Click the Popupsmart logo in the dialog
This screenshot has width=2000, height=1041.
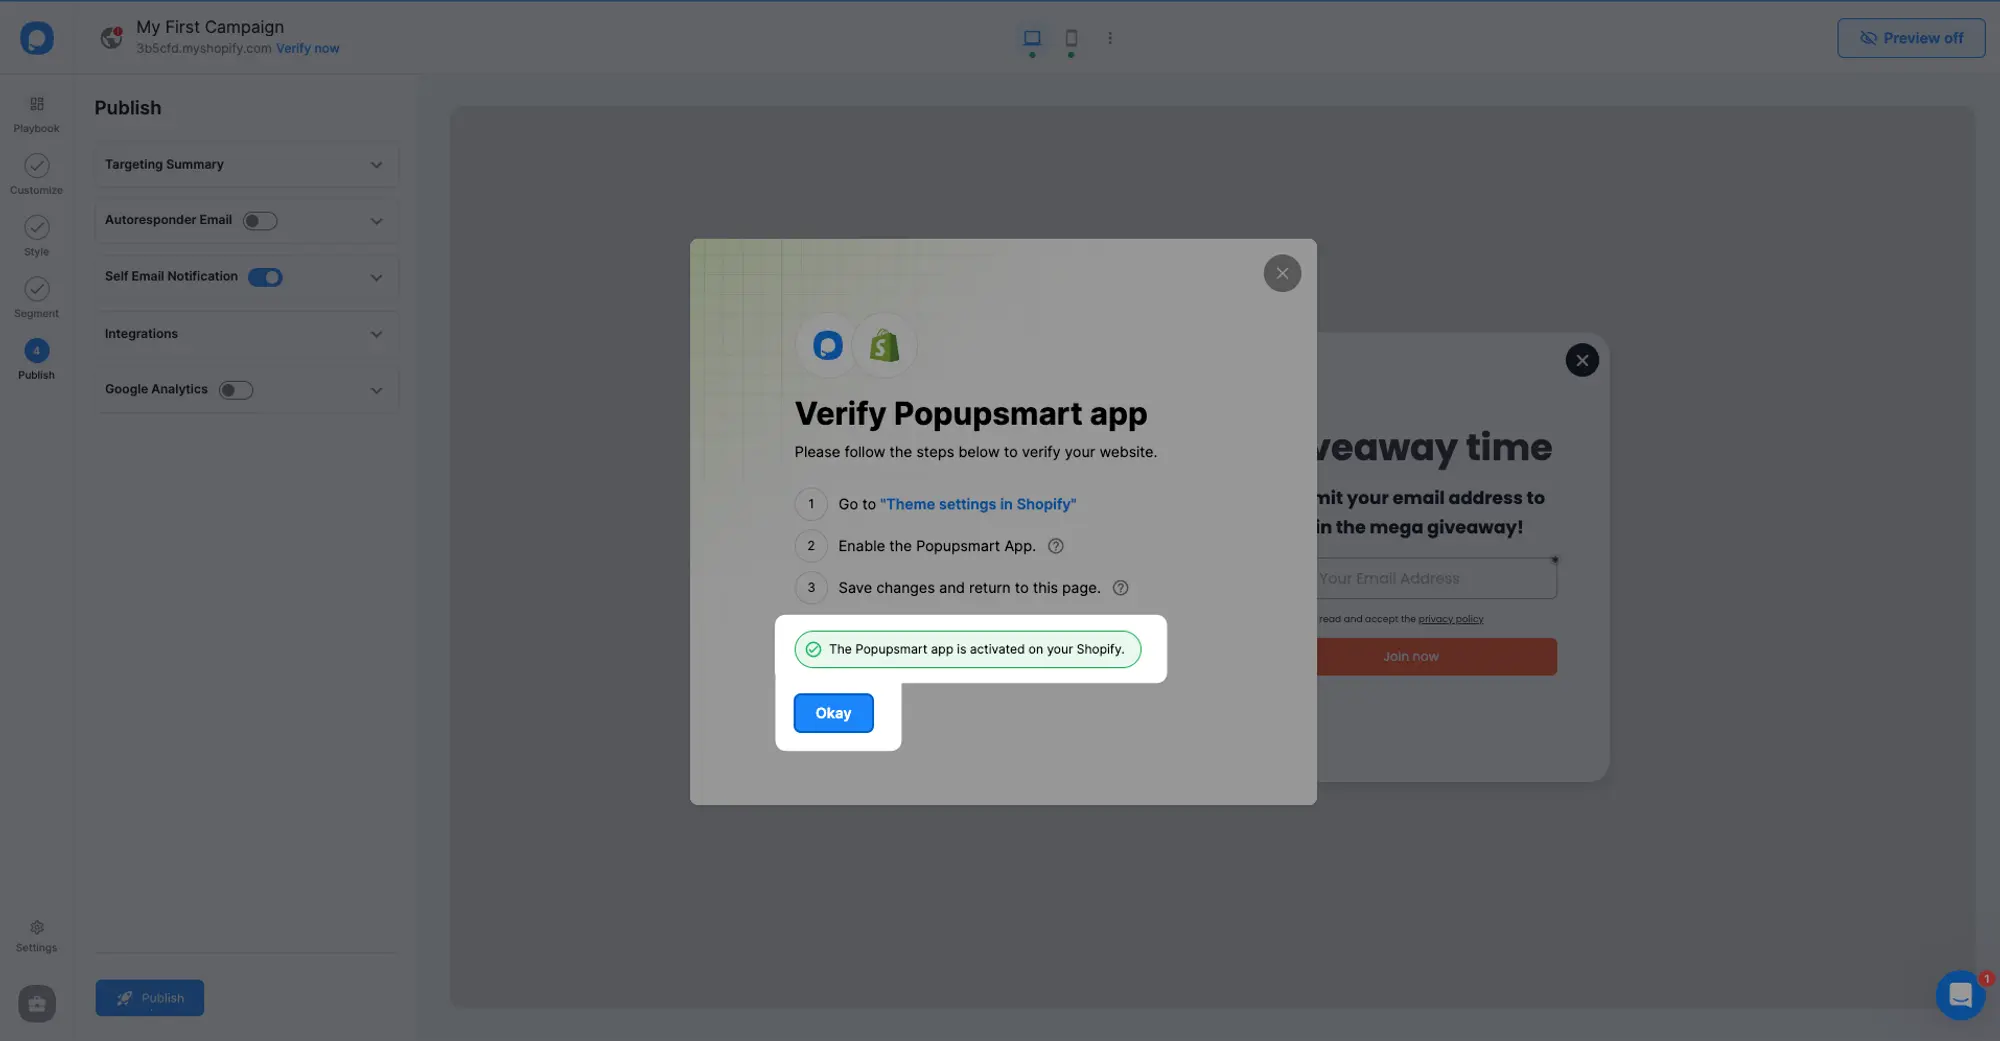click(827, 346)
